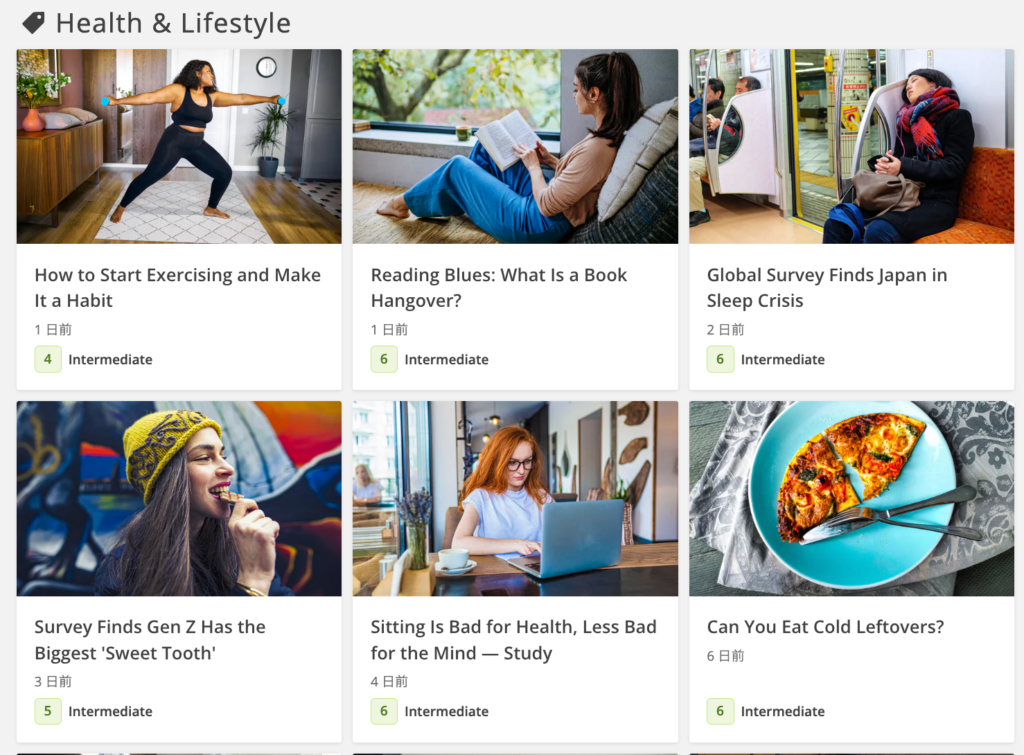Open the red-haired woman at laptop thumbnail
1024x755 pixels.
pos(515,498)
